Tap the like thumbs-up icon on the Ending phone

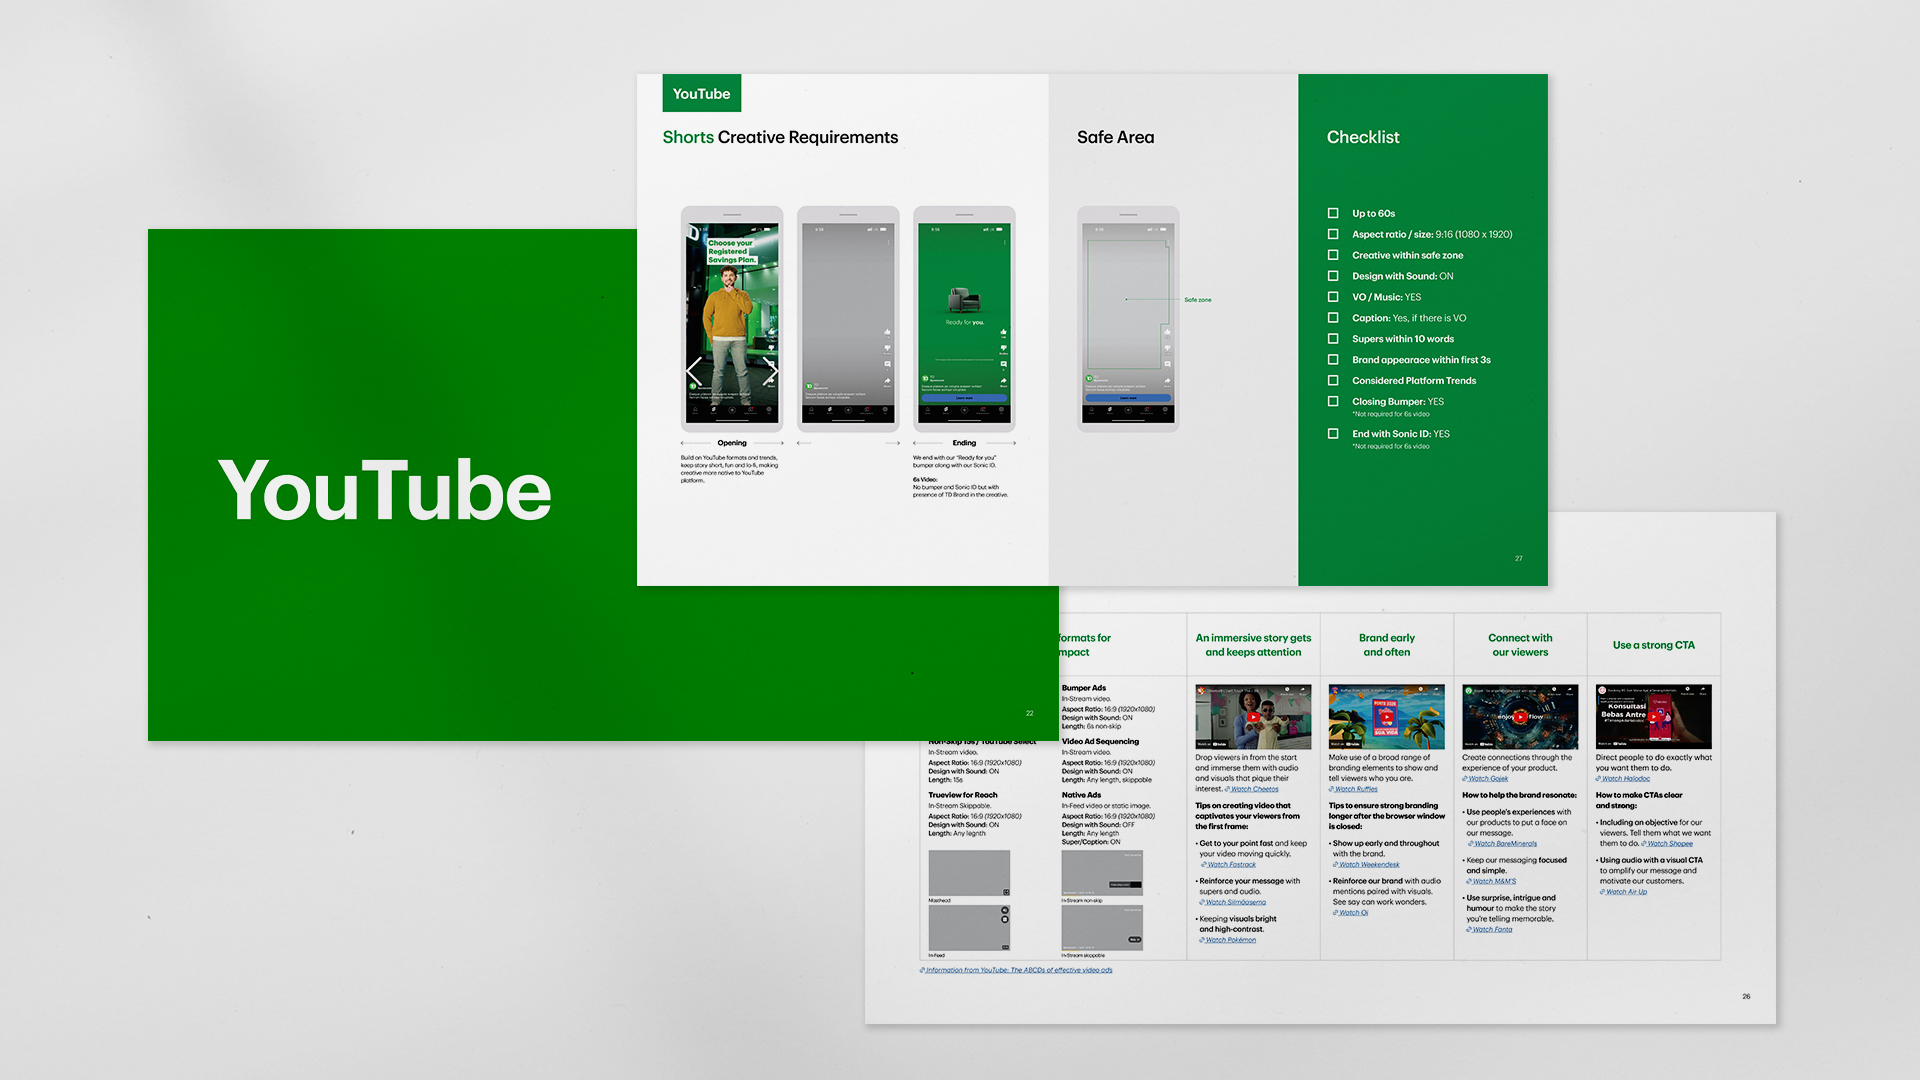click(x=1003, y=332)
